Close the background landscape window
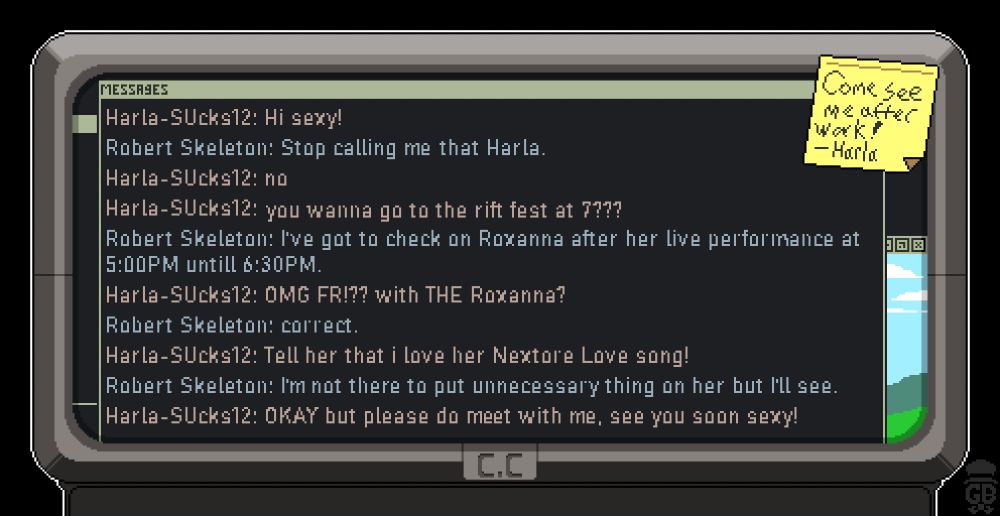Viewport: 1000px width, 516px height. coord(918,245)
